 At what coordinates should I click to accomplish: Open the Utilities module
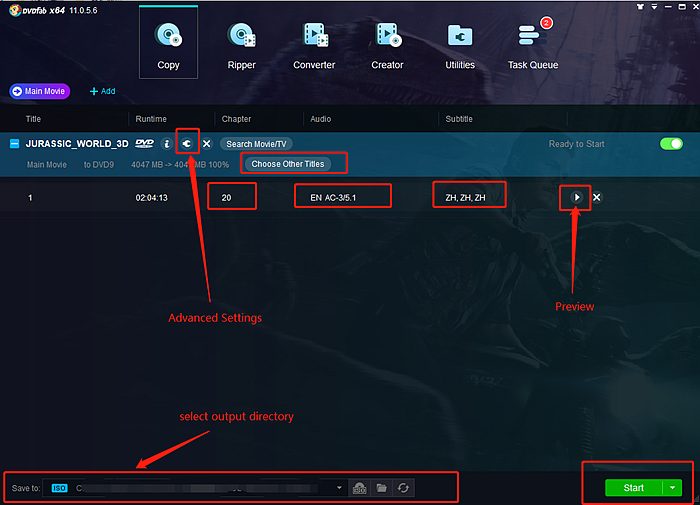click(460, 46)
